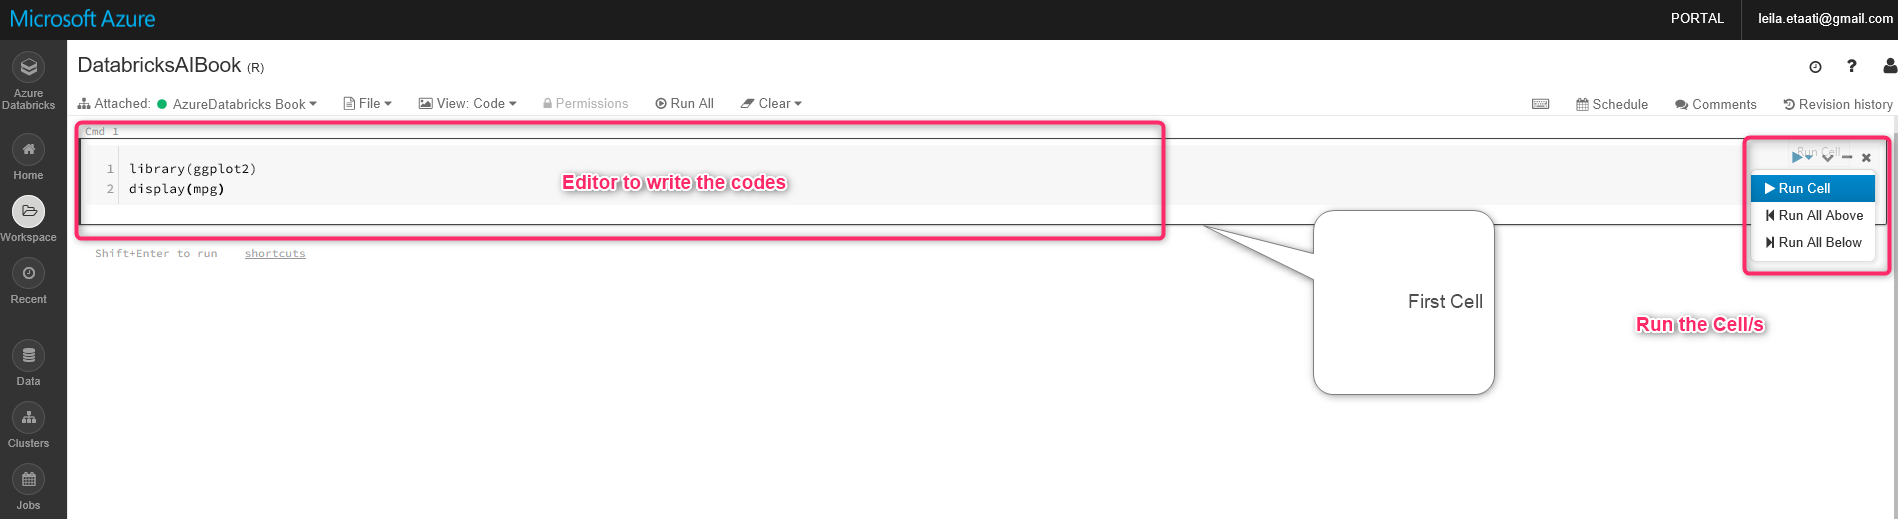
Task: Click the Run All button
Action: point(685,104)
